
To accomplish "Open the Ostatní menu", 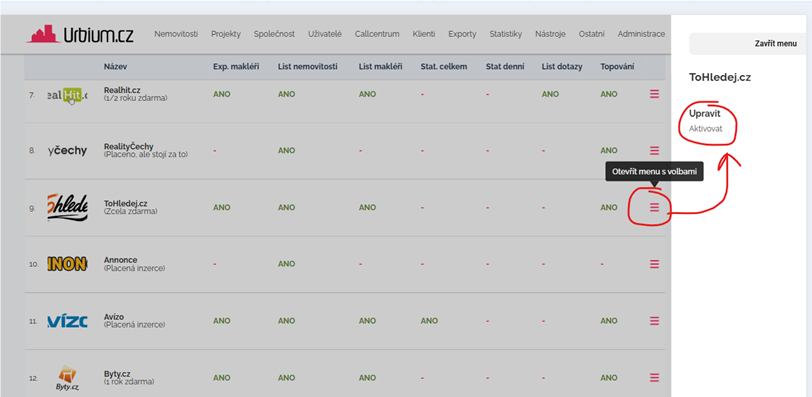I will (591, 34).
